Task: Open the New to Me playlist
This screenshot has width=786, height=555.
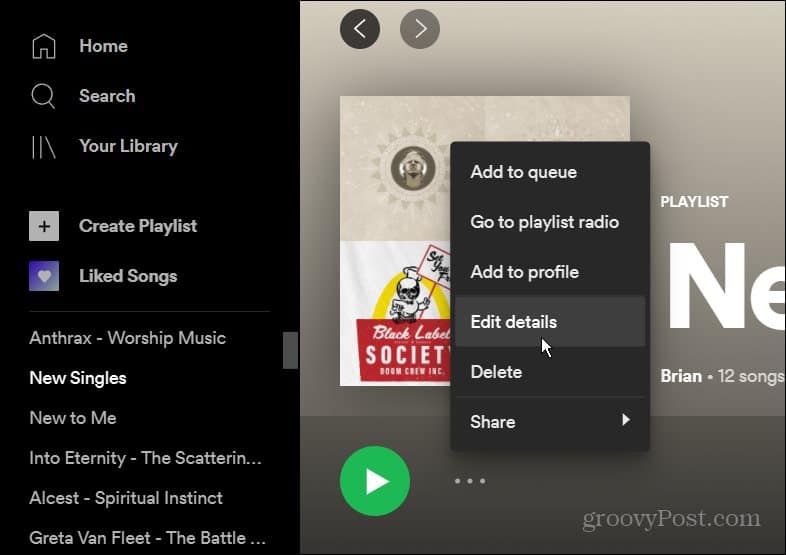Action: 73,418
